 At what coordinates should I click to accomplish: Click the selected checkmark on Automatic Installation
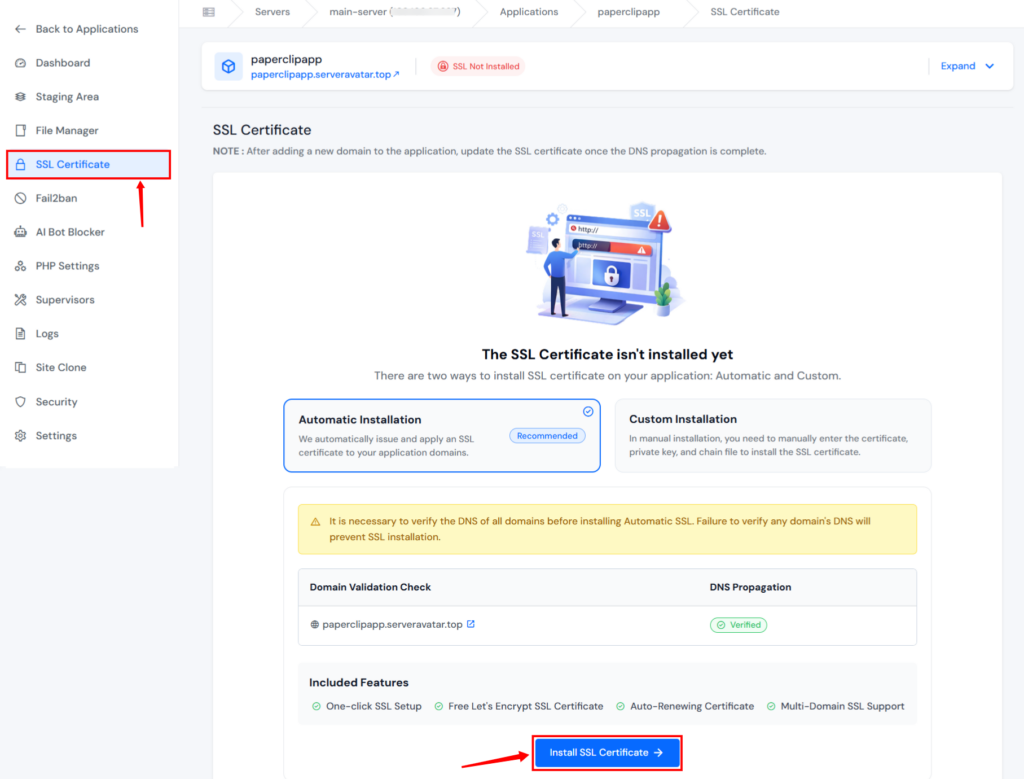pyautogui.click(x=588, y=411)
